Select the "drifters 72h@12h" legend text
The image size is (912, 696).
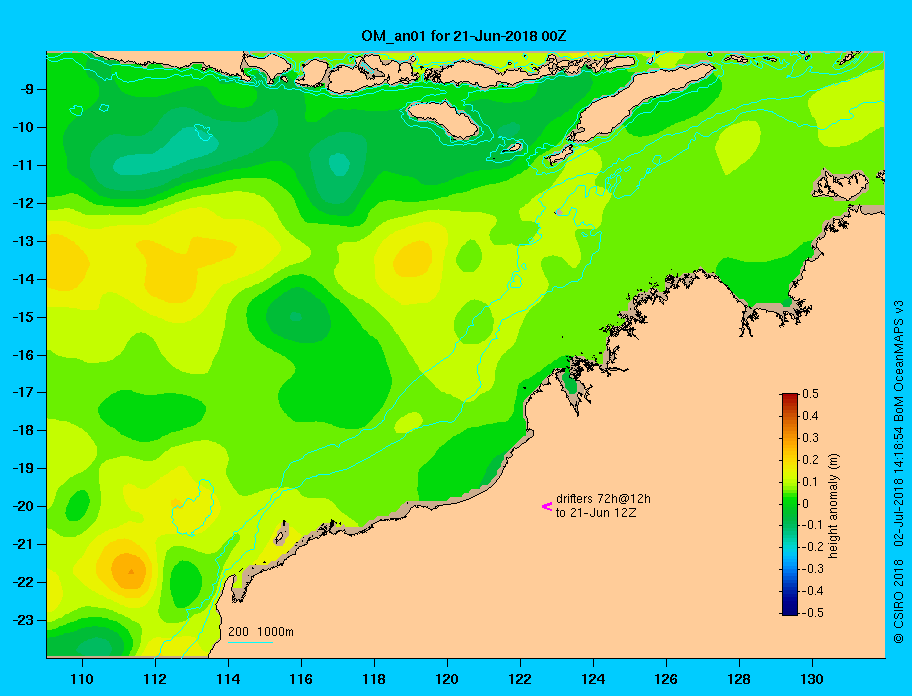coord(603,499)
